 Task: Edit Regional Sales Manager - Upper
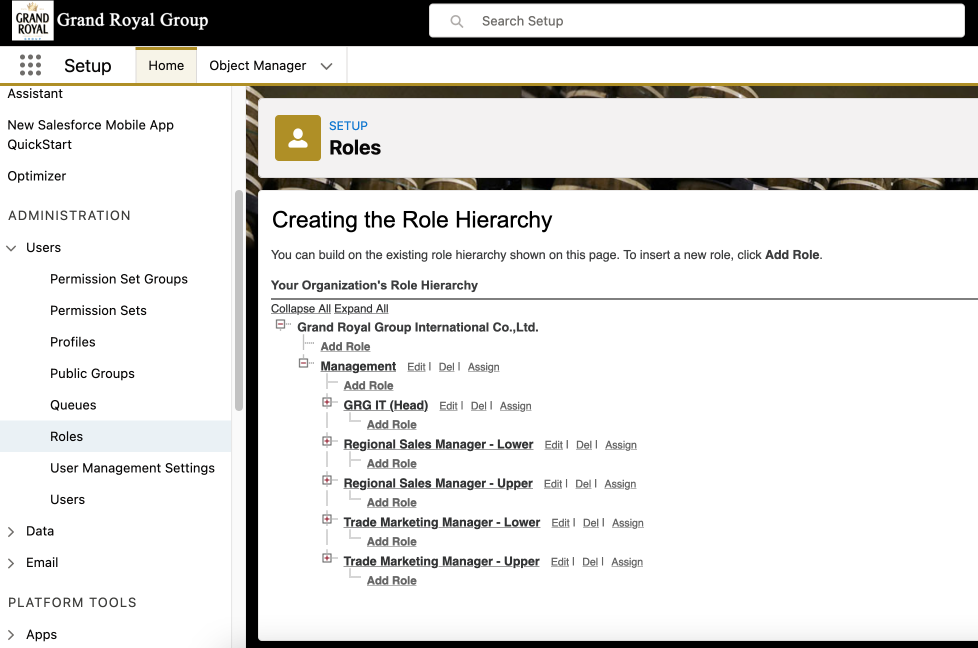point(553,484)
